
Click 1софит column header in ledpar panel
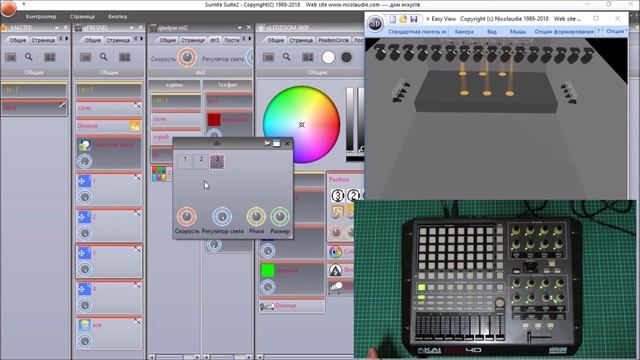tap(227, 85)
